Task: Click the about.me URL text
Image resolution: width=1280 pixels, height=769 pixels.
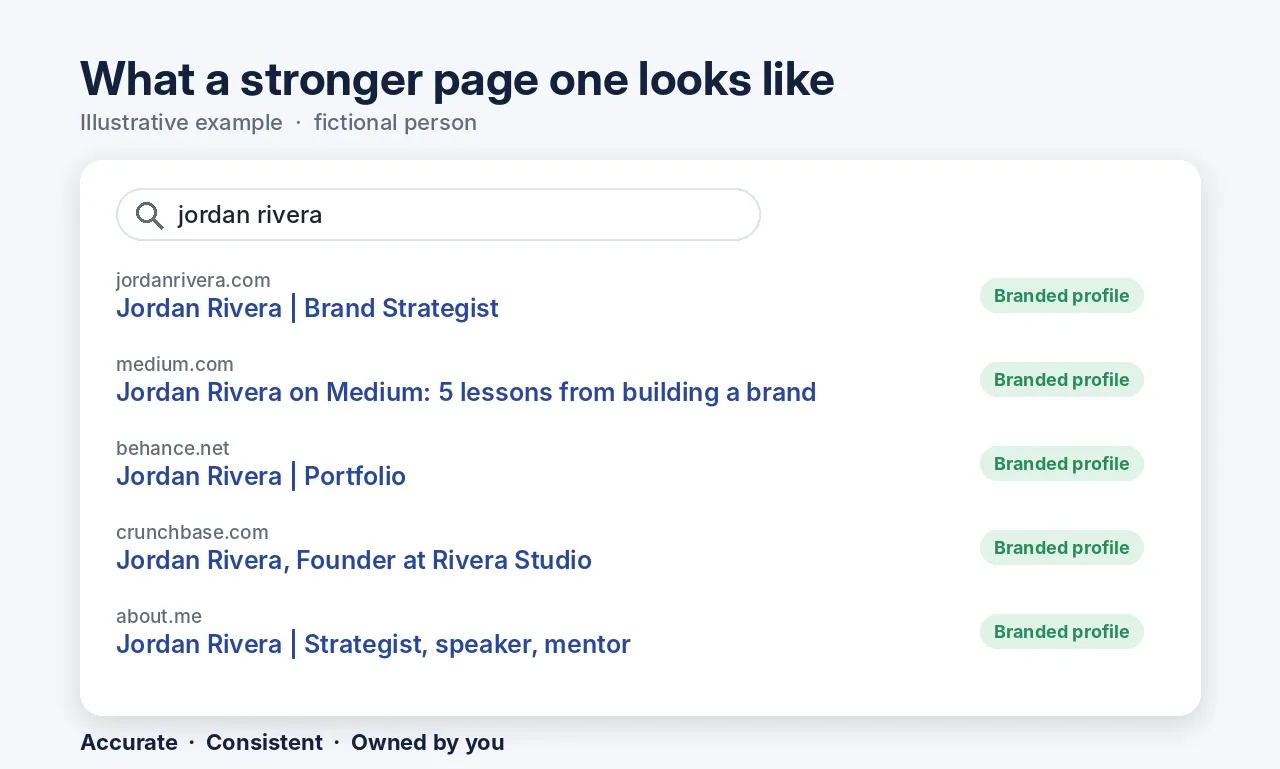Action: 159,616
